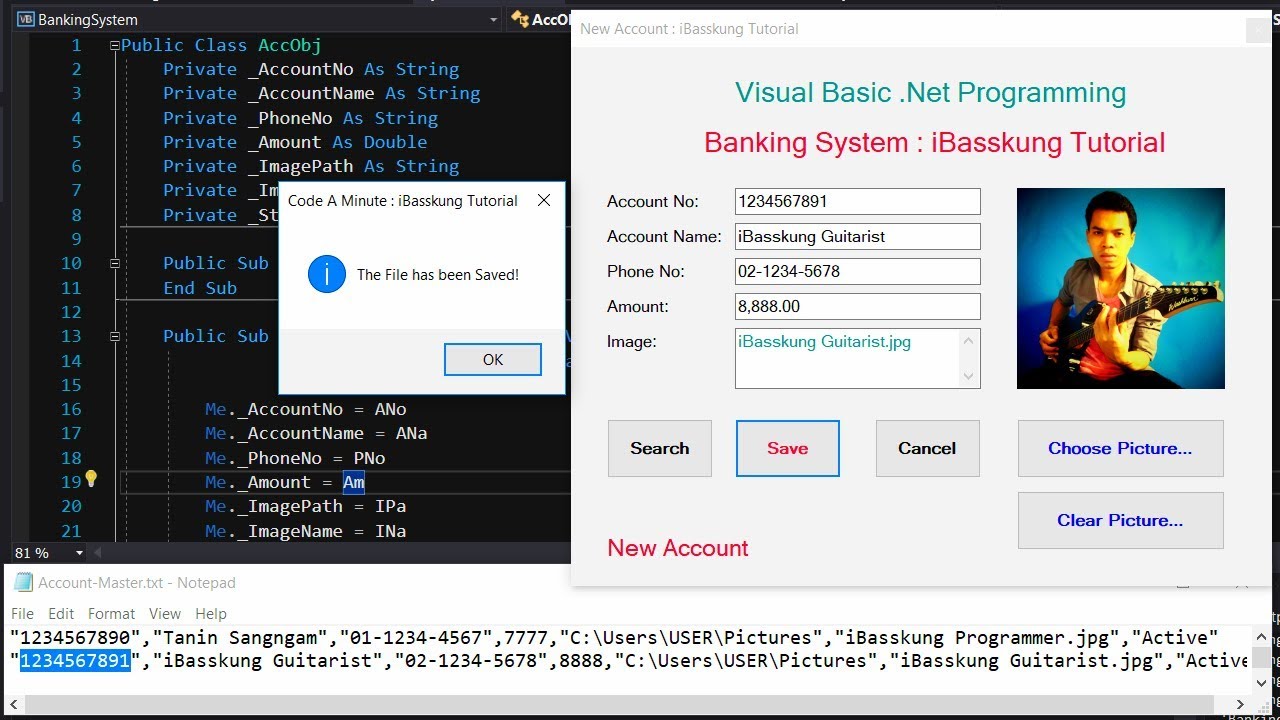Open Notepad View menu
Image resolution: width=1280 pixels, height=720 pixels.
click(165, 613)
